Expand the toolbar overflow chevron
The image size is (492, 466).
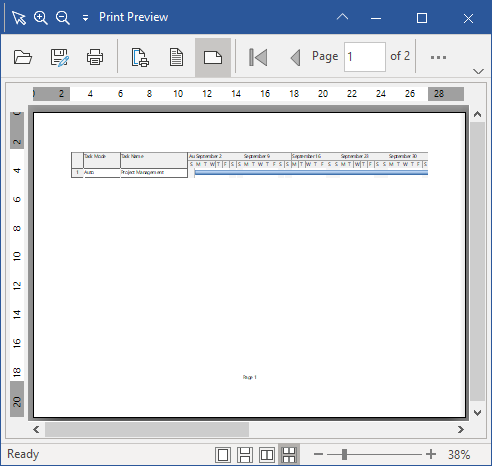pyautogui.click(x=478, y=71)
